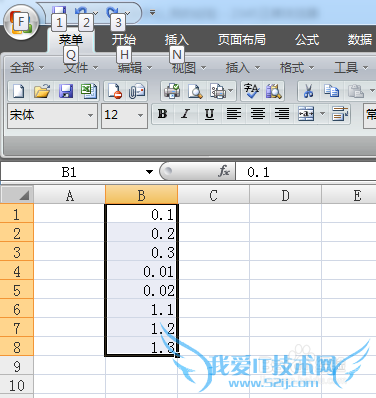Align cell text to the right
This screenshot has height=398, width=376.
coord(282,114)
